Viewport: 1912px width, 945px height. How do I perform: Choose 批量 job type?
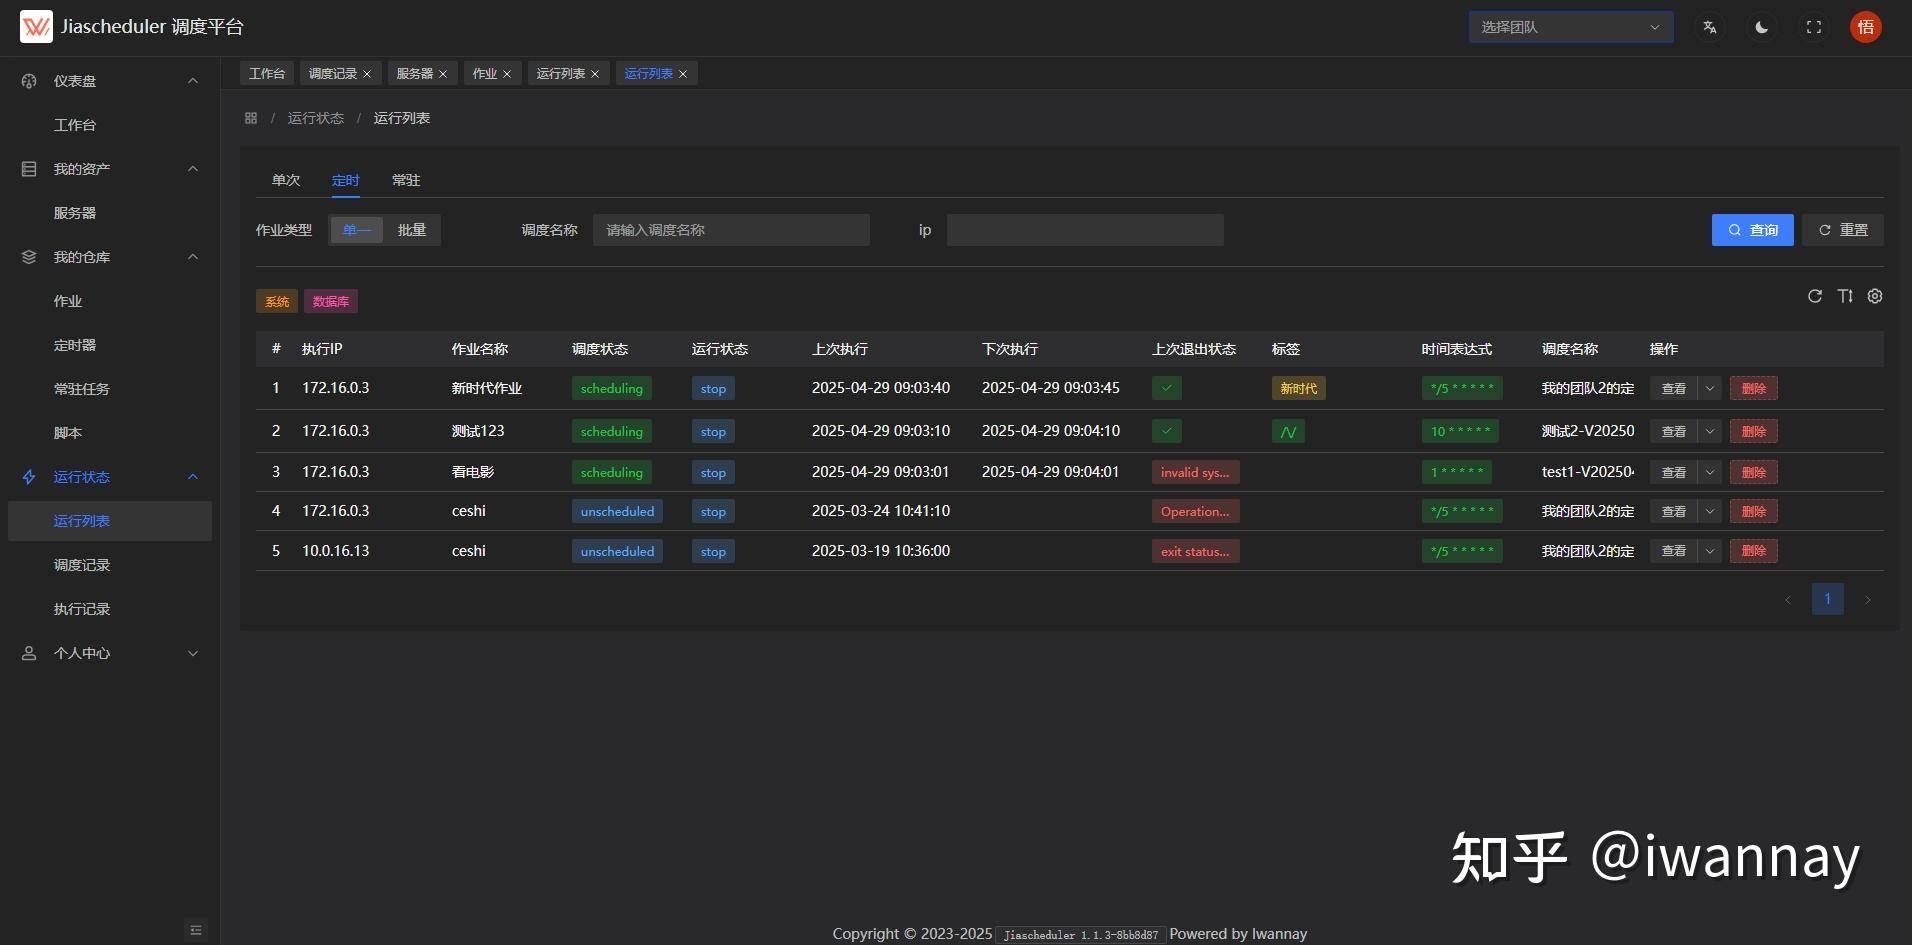point(412,230)
